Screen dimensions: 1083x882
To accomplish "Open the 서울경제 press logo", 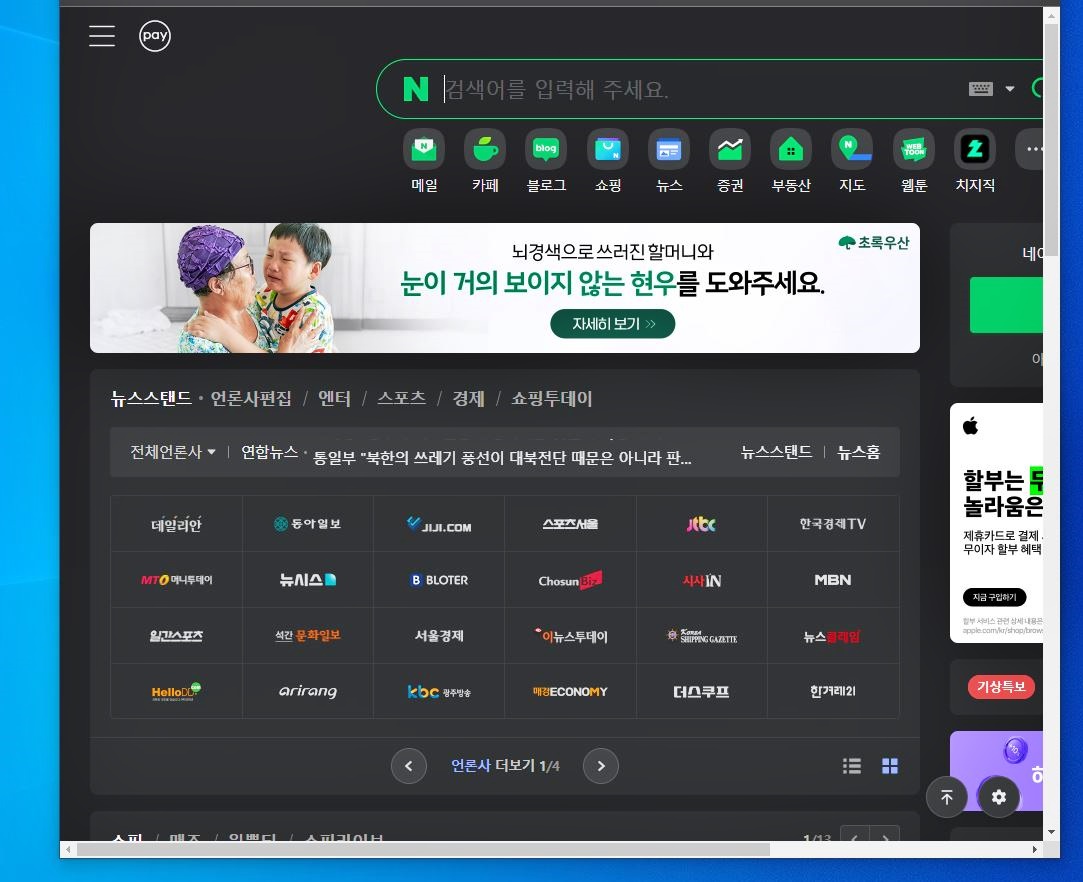I will 439,636.
